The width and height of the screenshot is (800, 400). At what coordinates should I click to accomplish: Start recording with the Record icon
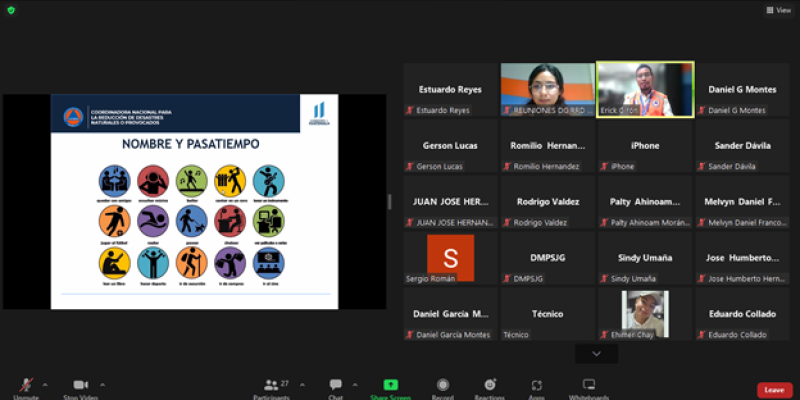441,386
